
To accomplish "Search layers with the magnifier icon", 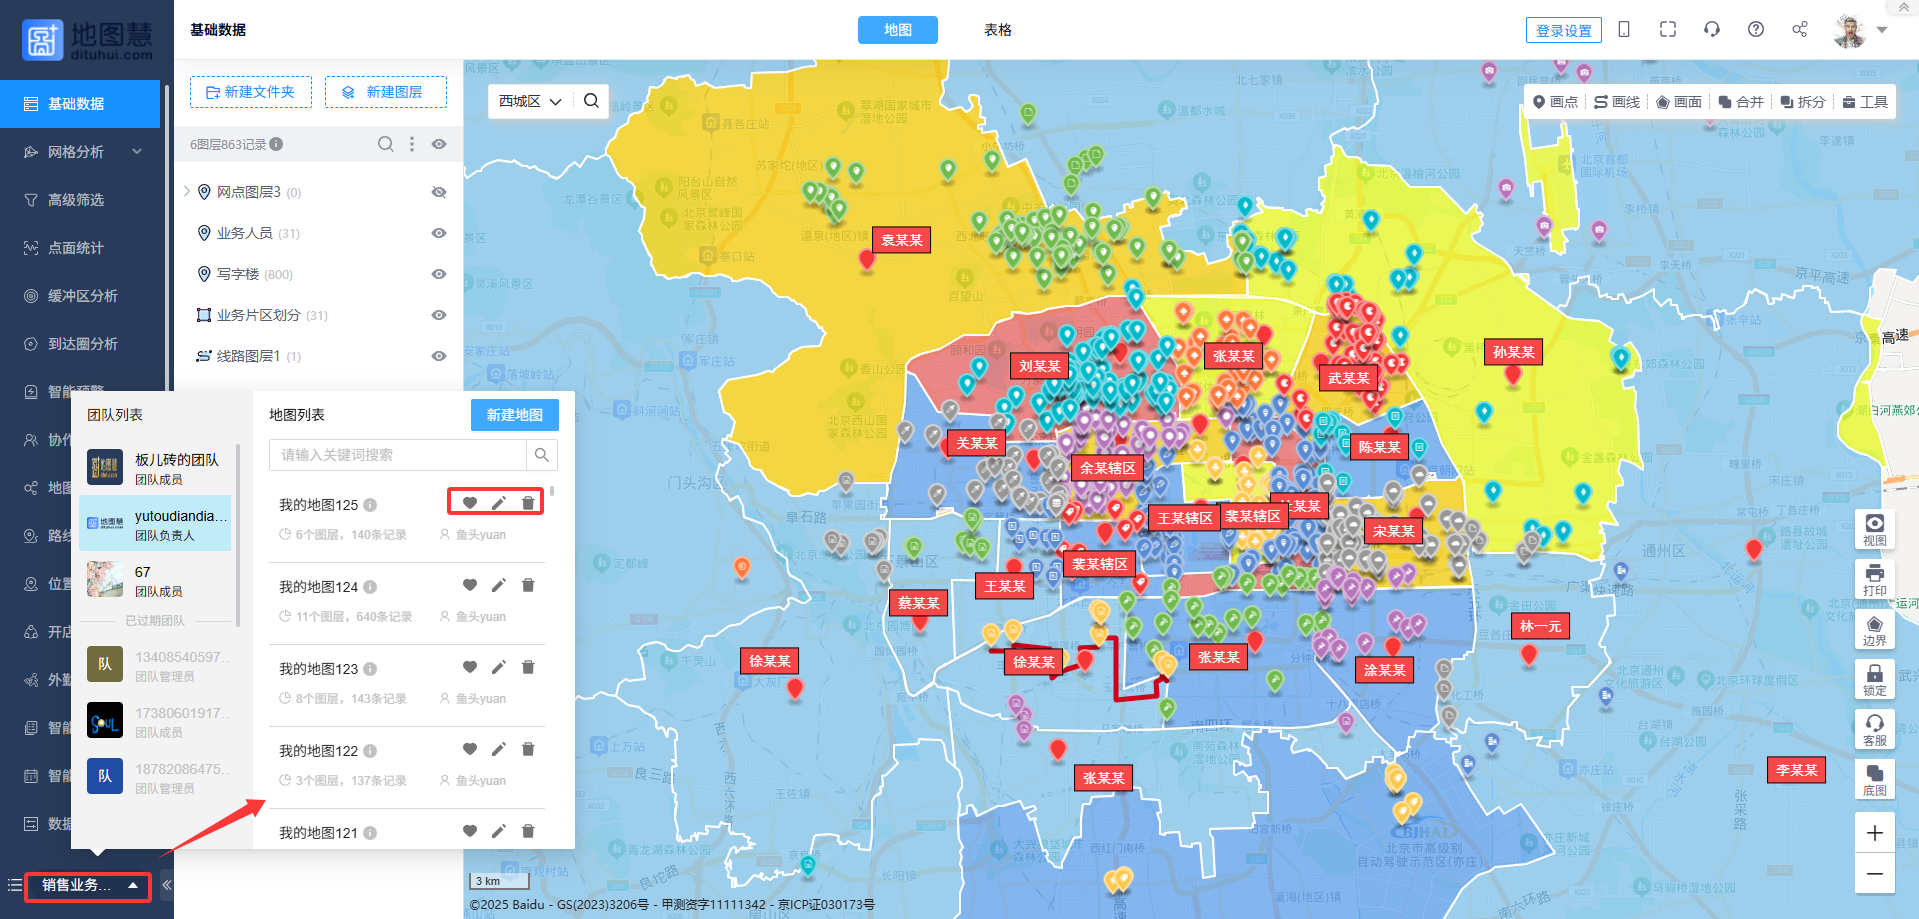I will [385, 144].
